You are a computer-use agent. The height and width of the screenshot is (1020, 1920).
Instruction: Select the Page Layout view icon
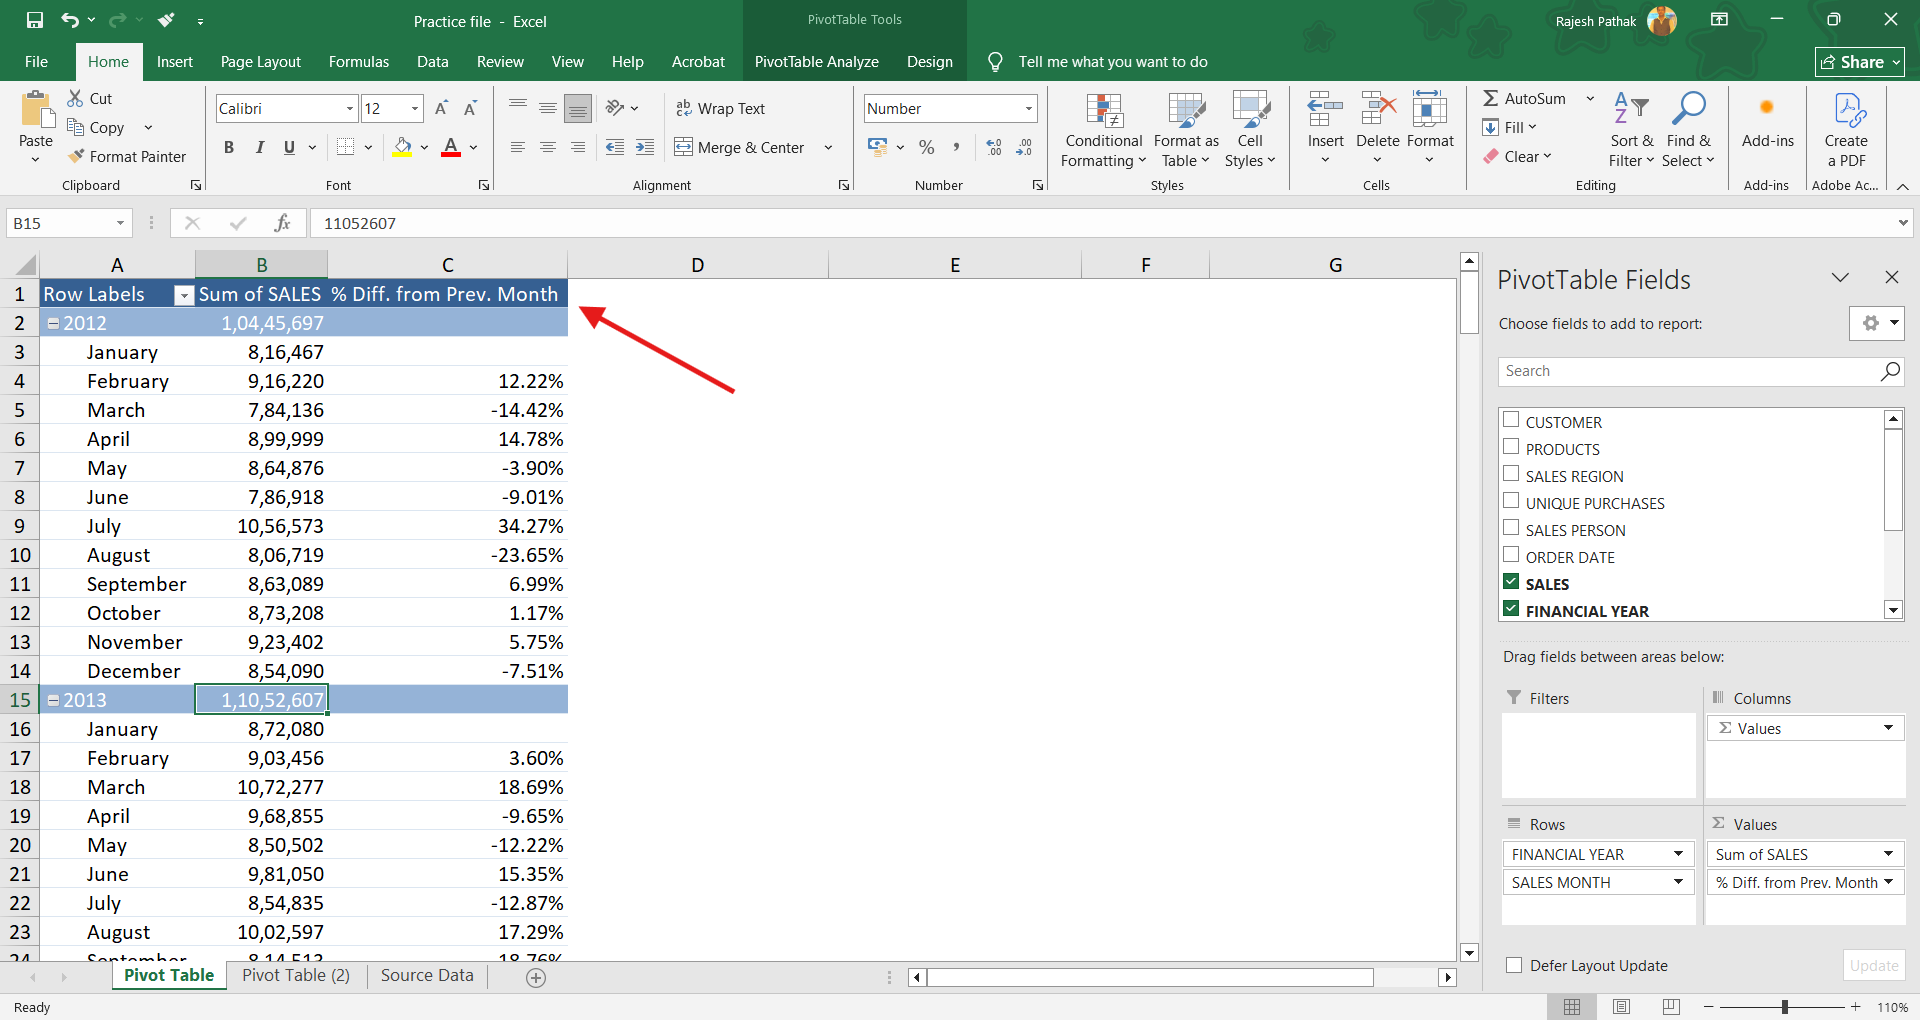coord(1621,1006)
